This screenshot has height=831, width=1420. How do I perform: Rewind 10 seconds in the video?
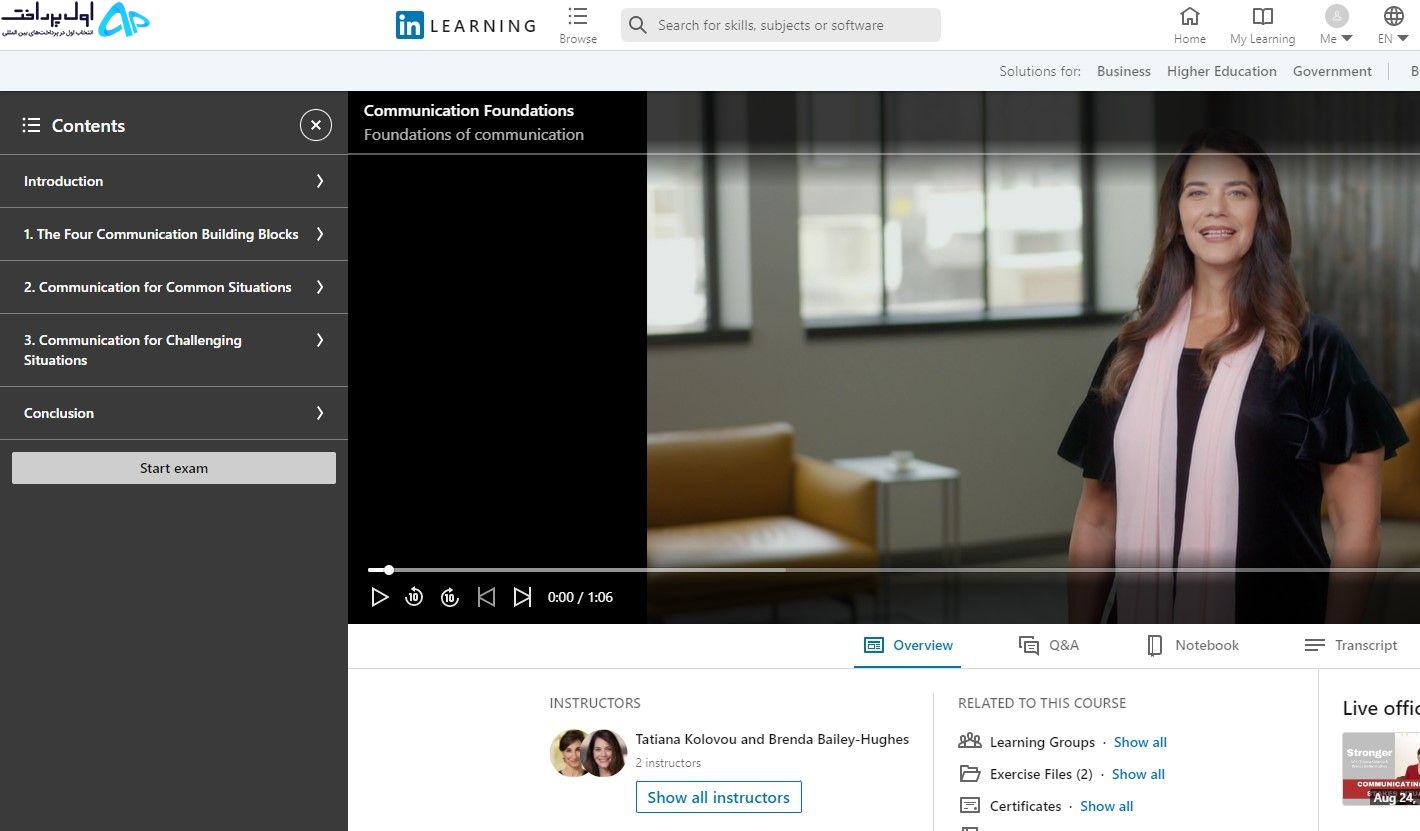[x=414, y=597]
